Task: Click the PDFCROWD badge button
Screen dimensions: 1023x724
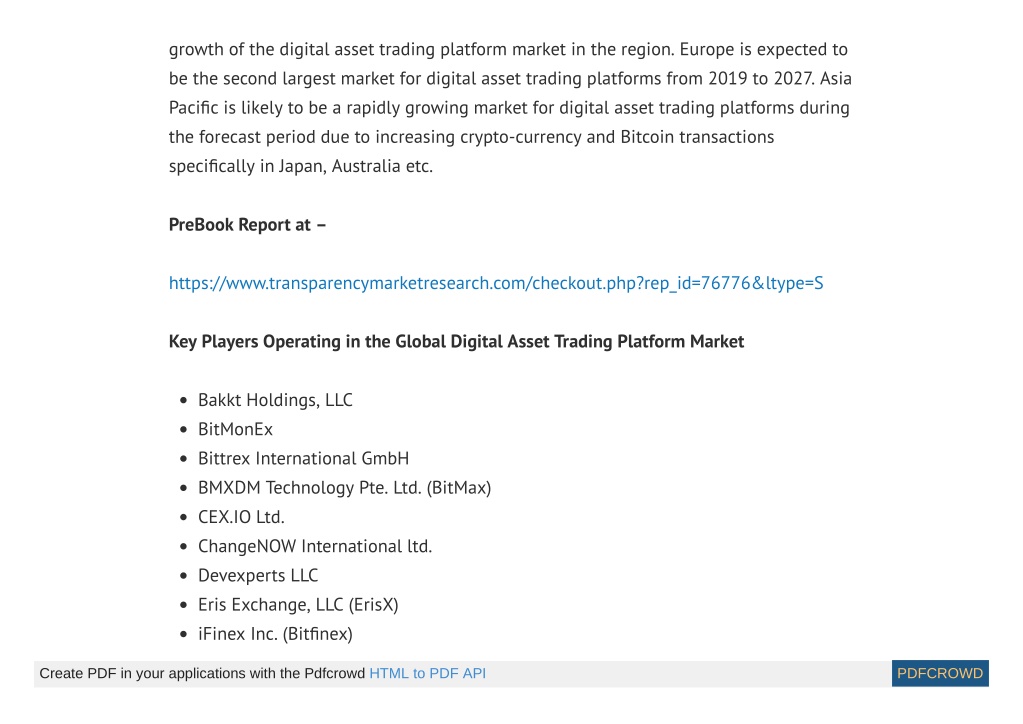Action: tap(939, 673)
